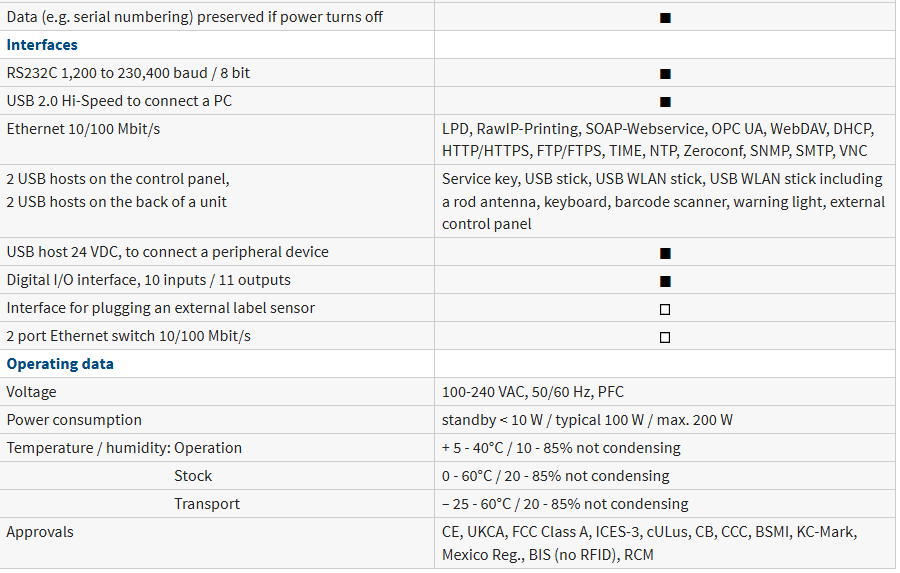The width and height of the screenshot is (900, 573).
Task: Click the filled square for USB 2.0 Hi-Speed
Action: pos(665,101)
